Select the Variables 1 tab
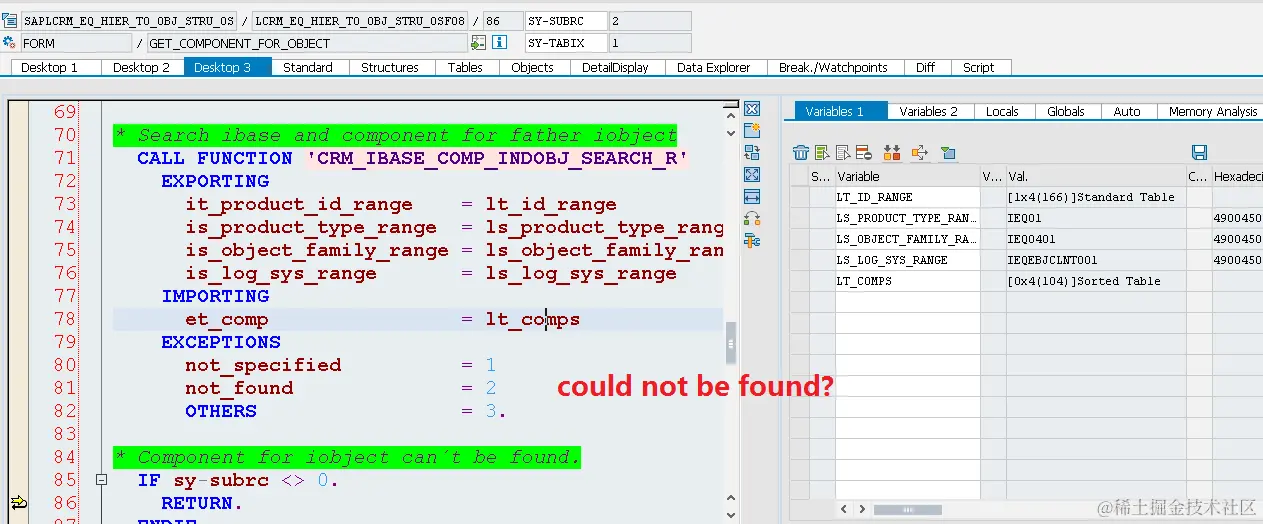This screenshot has width=1263, height=524. click(x=842, y=111)
